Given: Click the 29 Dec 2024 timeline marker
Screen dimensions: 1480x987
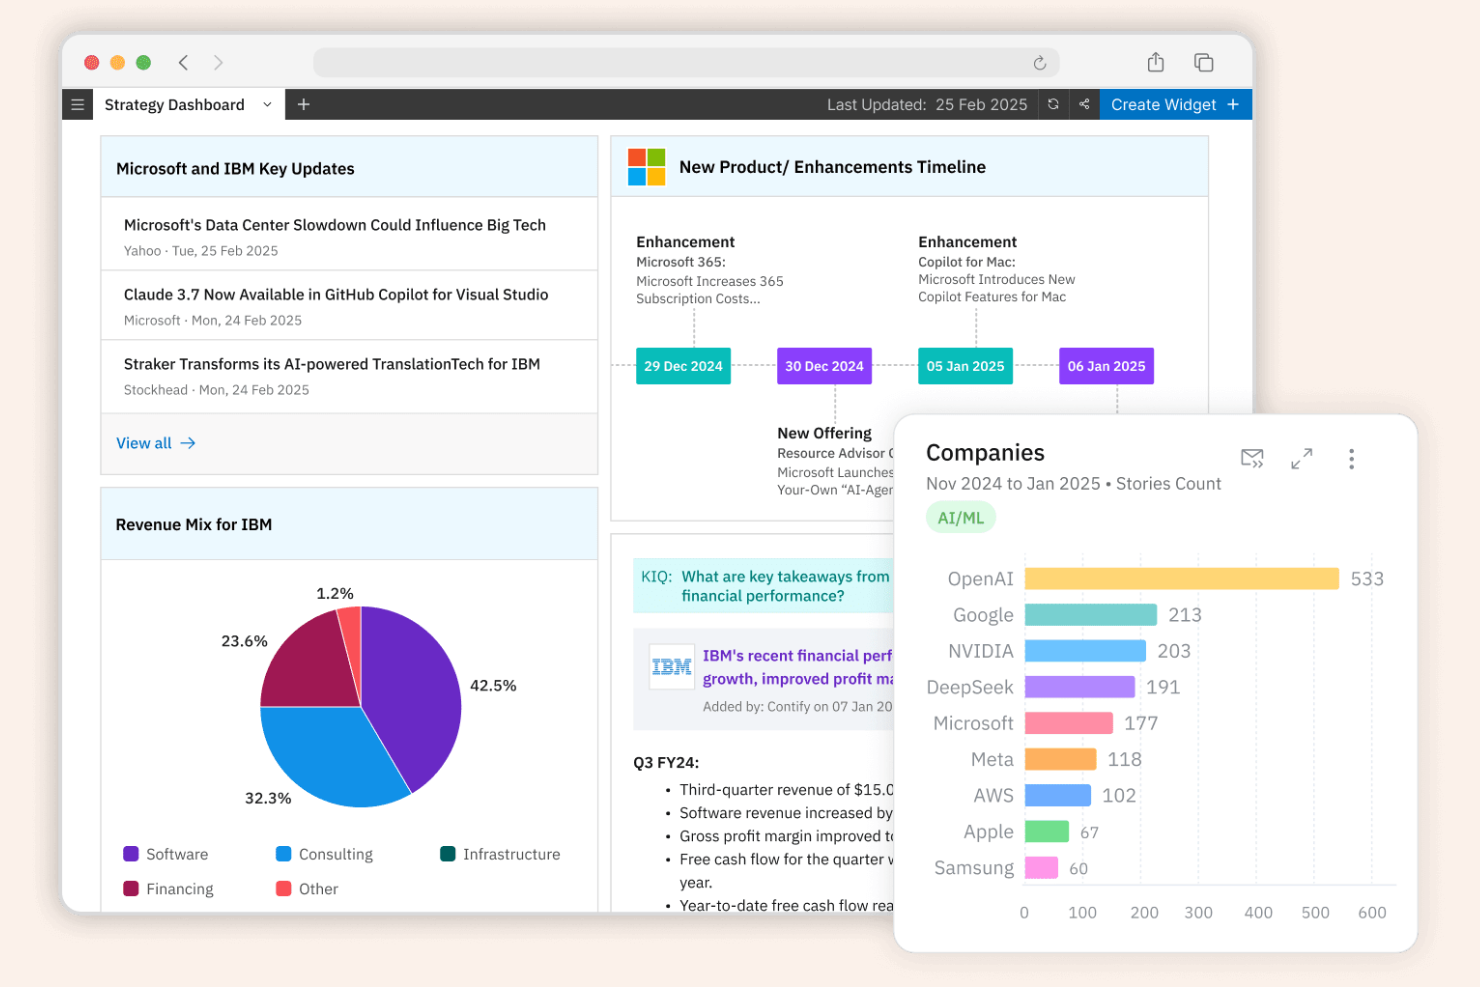Looking at the screenshot, I should coord(683,366).
